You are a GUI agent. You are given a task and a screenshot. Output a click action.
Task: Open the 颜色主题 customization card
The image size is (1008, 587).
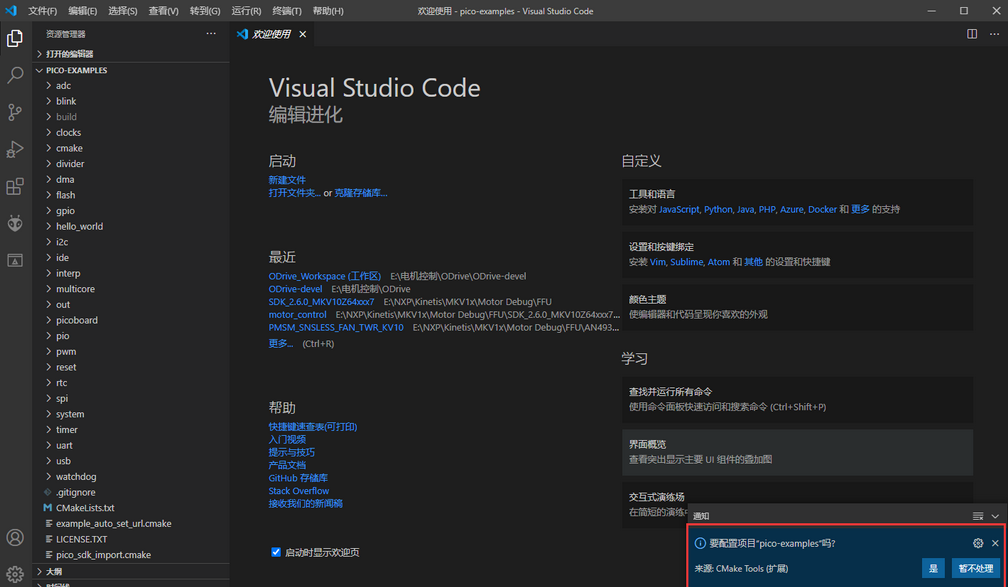pos(797,307)
